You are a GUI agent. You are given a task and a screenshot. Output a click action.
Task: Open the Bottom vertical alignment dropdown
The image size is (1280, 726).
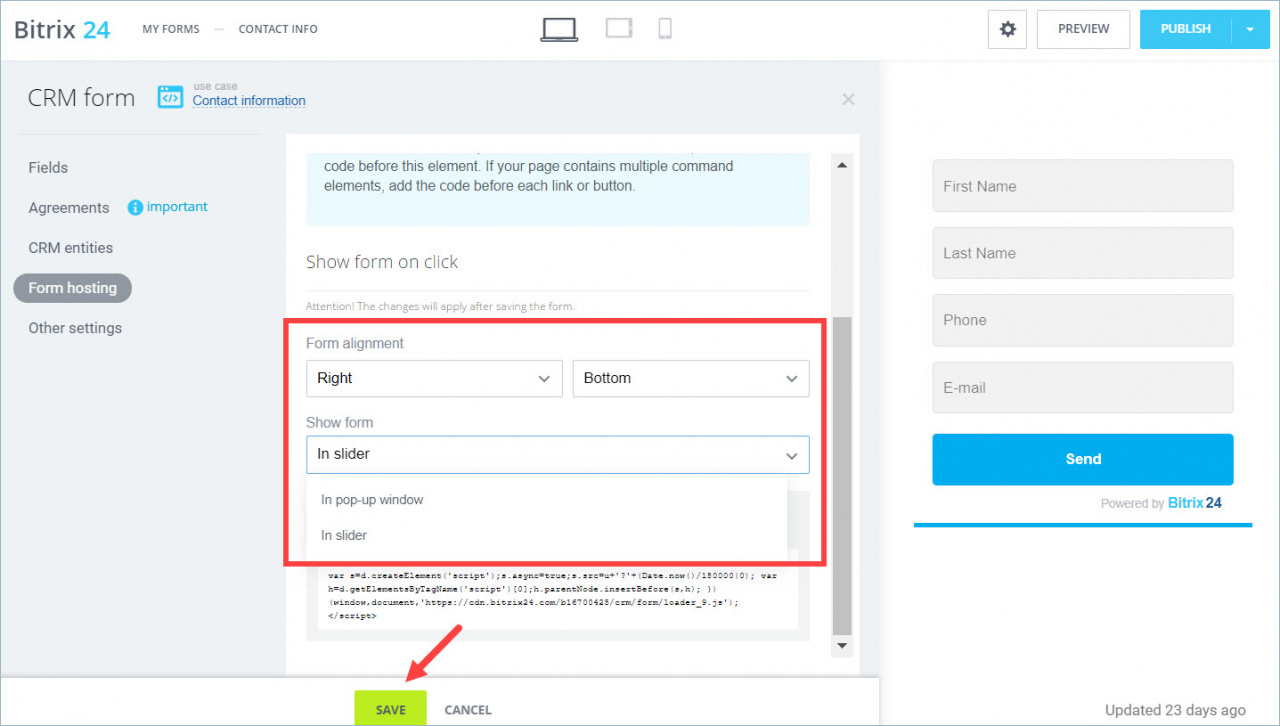pos(691,378)
